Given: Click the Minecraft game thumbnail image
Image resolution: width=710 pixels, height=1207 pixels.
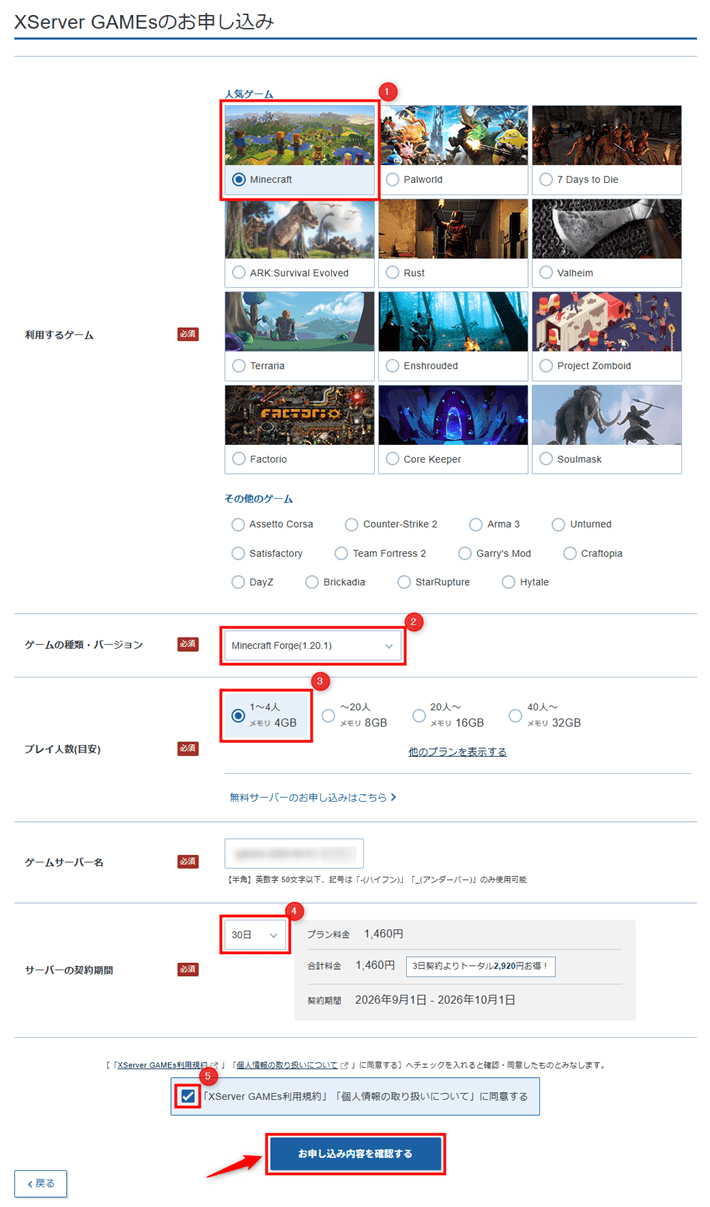Looking at the screenshot, I should pos(300,135).
